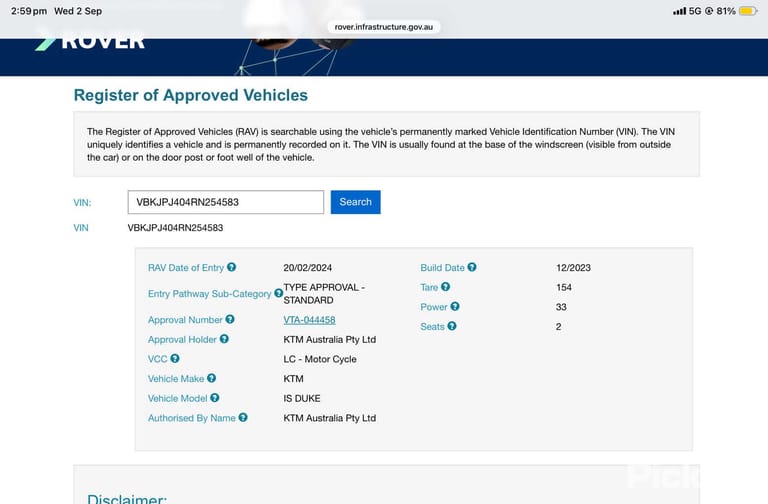This screenshot has width=768, height=504.
Task: Select the Vehicle Make value KTM
Action: point(293,379)
